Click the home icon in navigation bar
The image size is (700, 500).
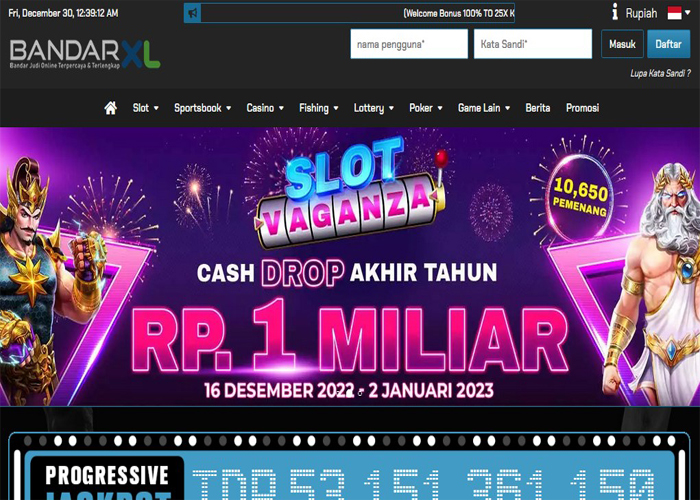coord(110,108)
